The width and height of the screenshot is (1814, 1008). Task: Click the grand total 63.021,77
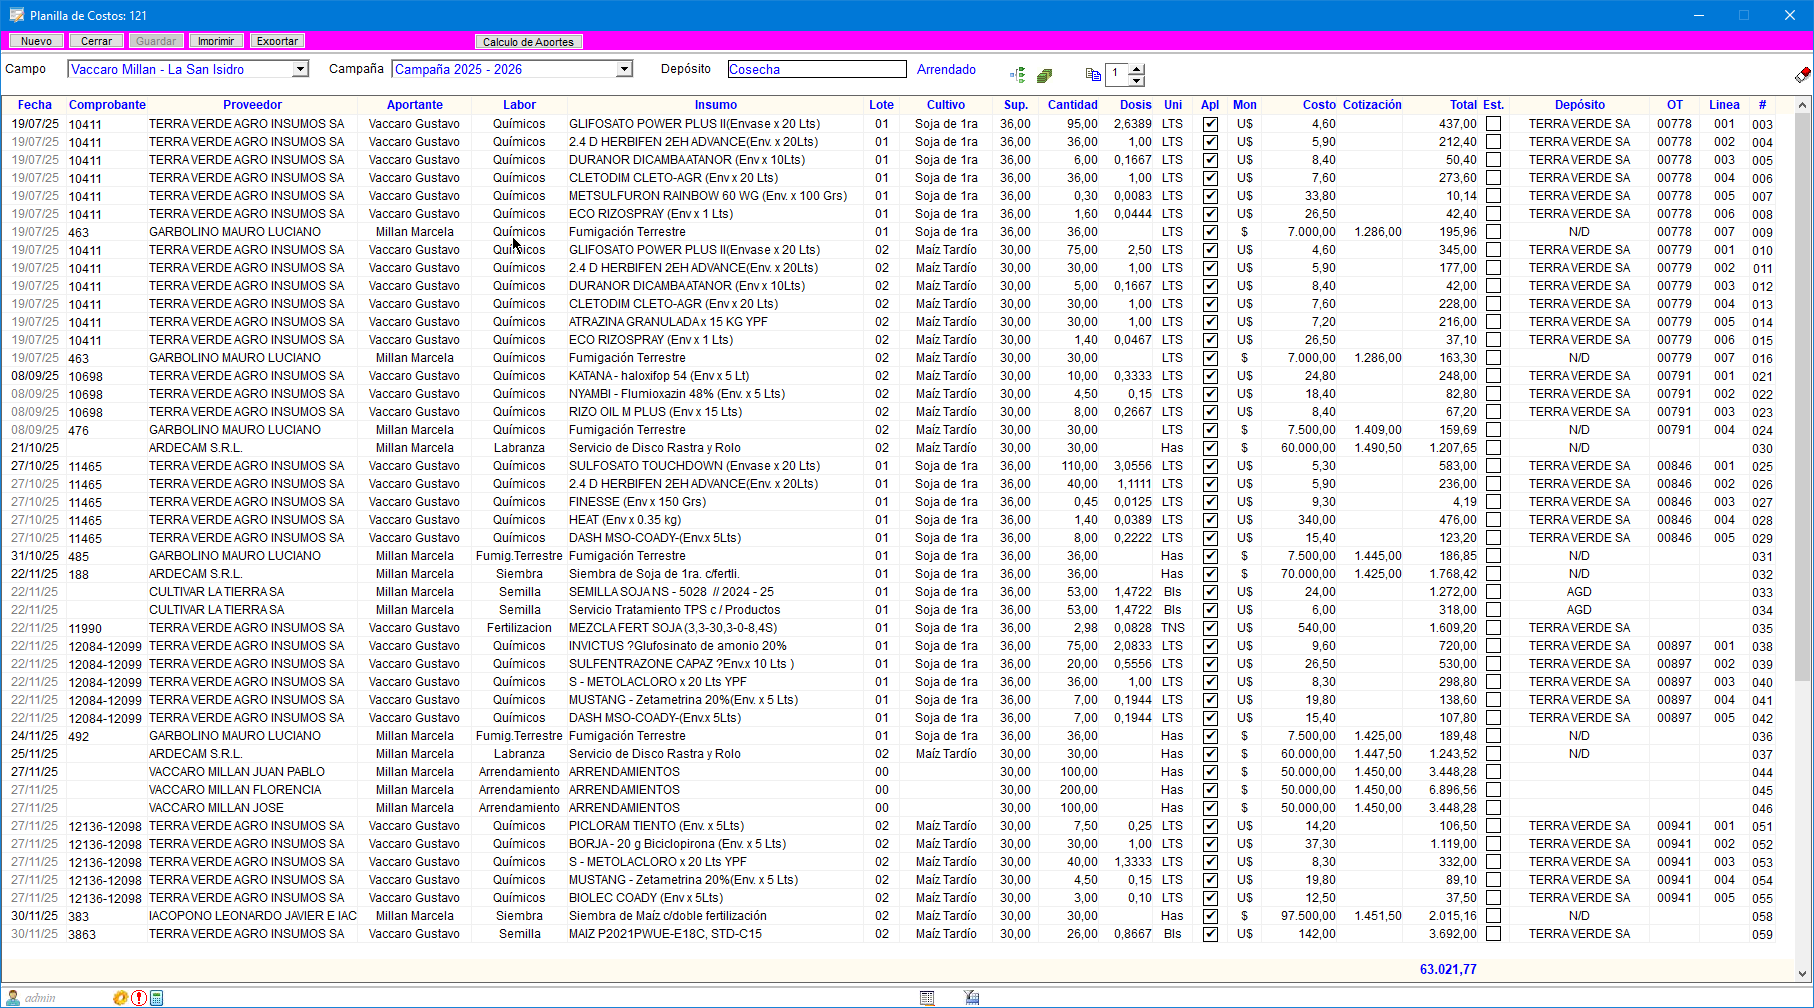tap(1448, 969)
